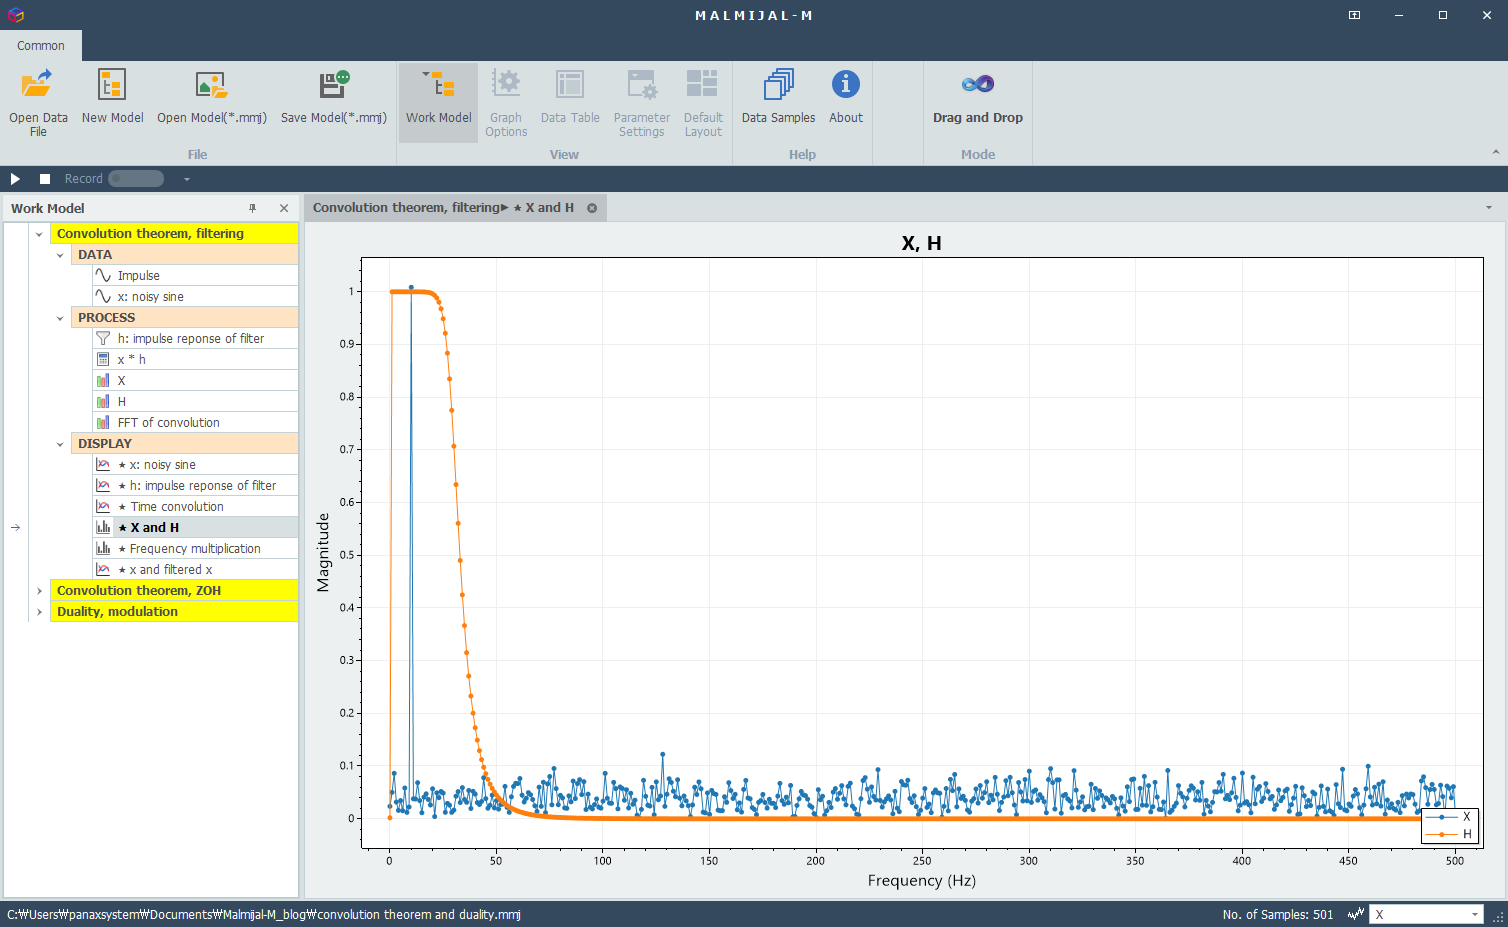Click the Malmijal-M app logo icon
This screenshot has width=1508, height=927.
coord(15,15)
